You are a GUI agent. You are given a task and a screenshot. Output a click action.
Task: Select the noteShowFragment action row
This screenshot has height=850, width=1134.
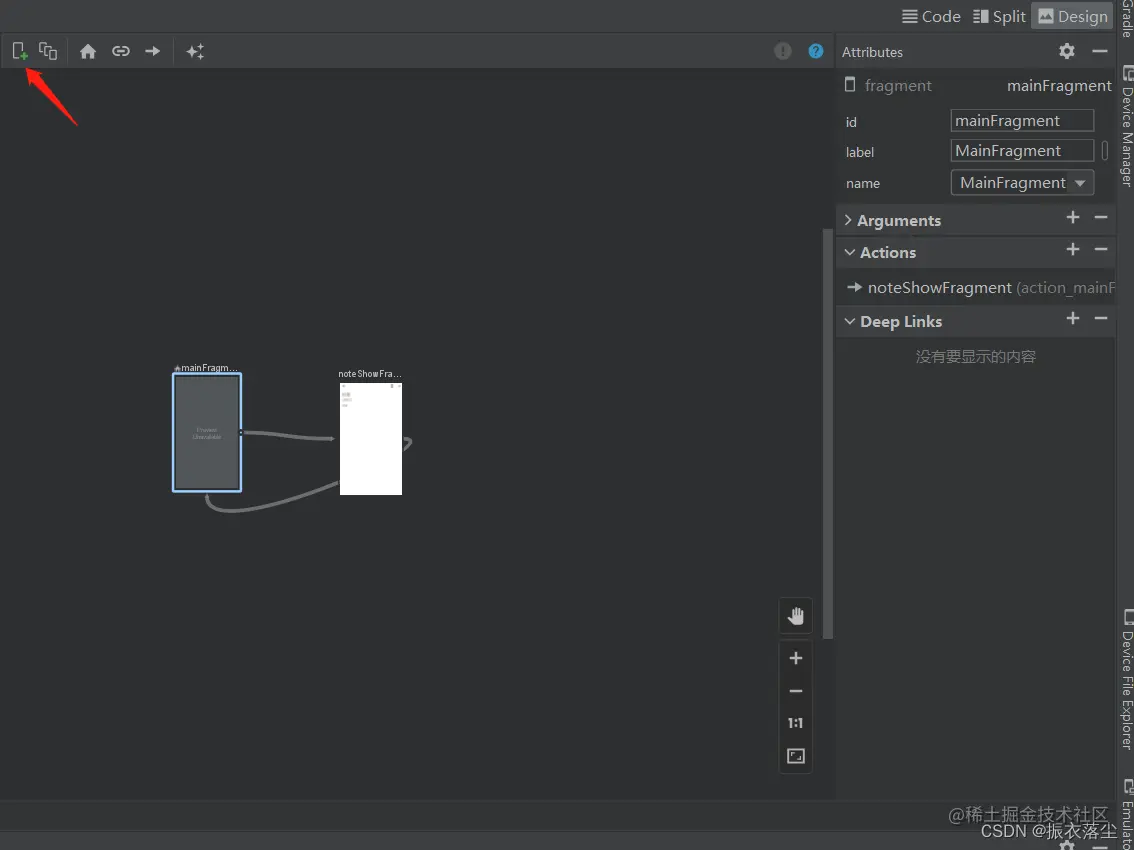coord(976,287)
